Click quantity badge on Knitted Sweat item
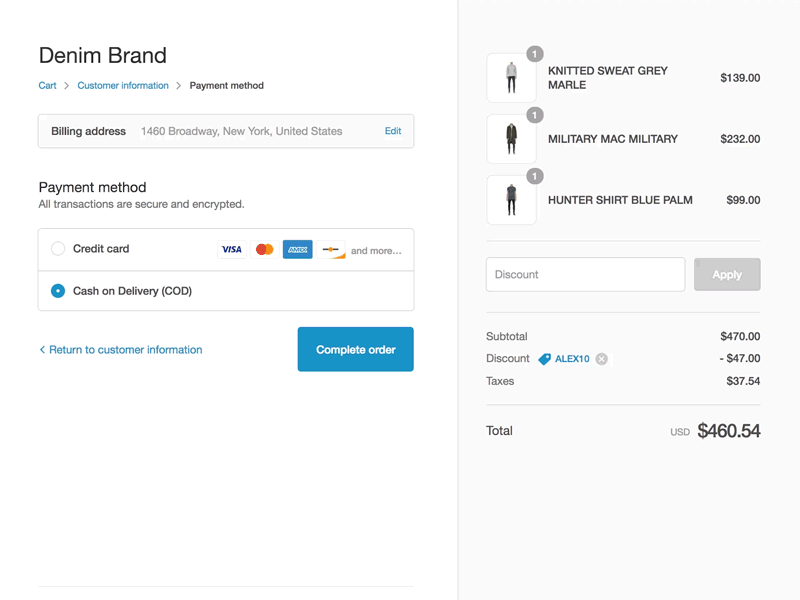 tap(535, 54)
